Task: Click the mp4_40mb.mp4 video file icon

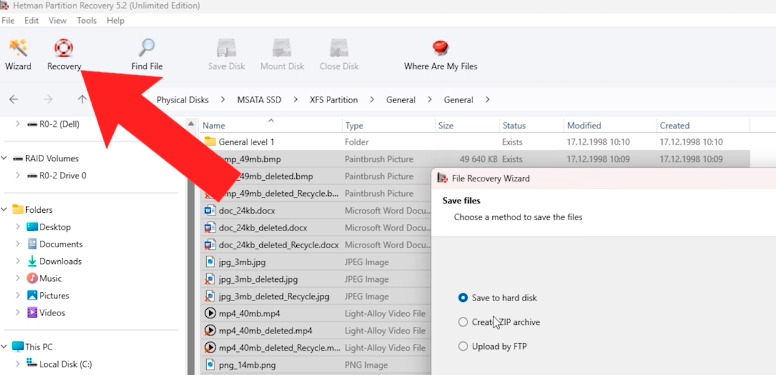Action: point(210,313)
